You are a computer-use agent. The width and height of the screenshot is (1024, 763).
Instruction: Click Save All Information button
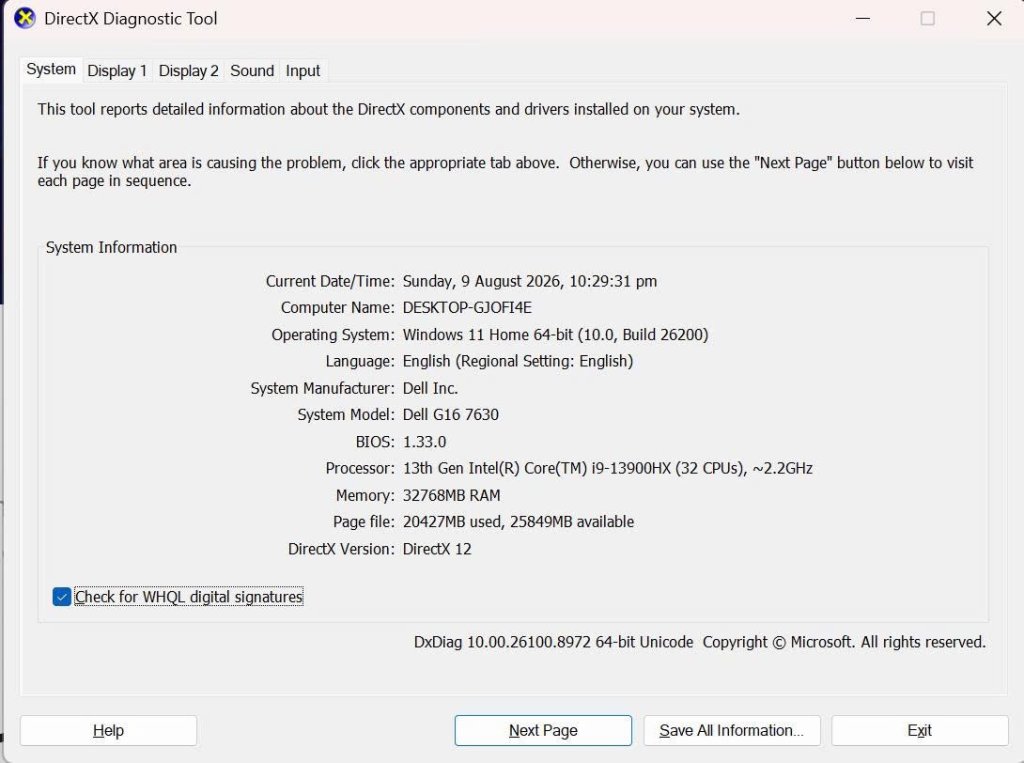click(731, 730)
